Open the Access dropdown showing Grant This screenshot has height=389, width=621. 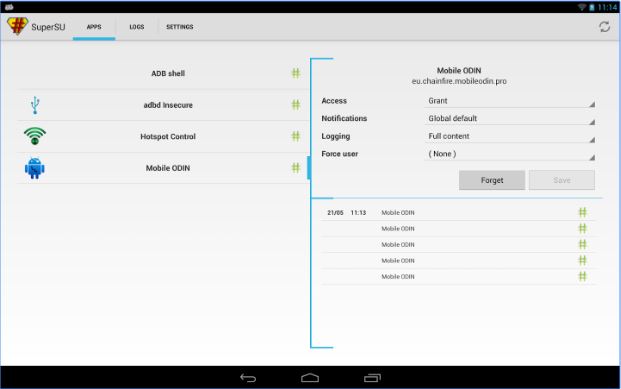tap(510, 101)
